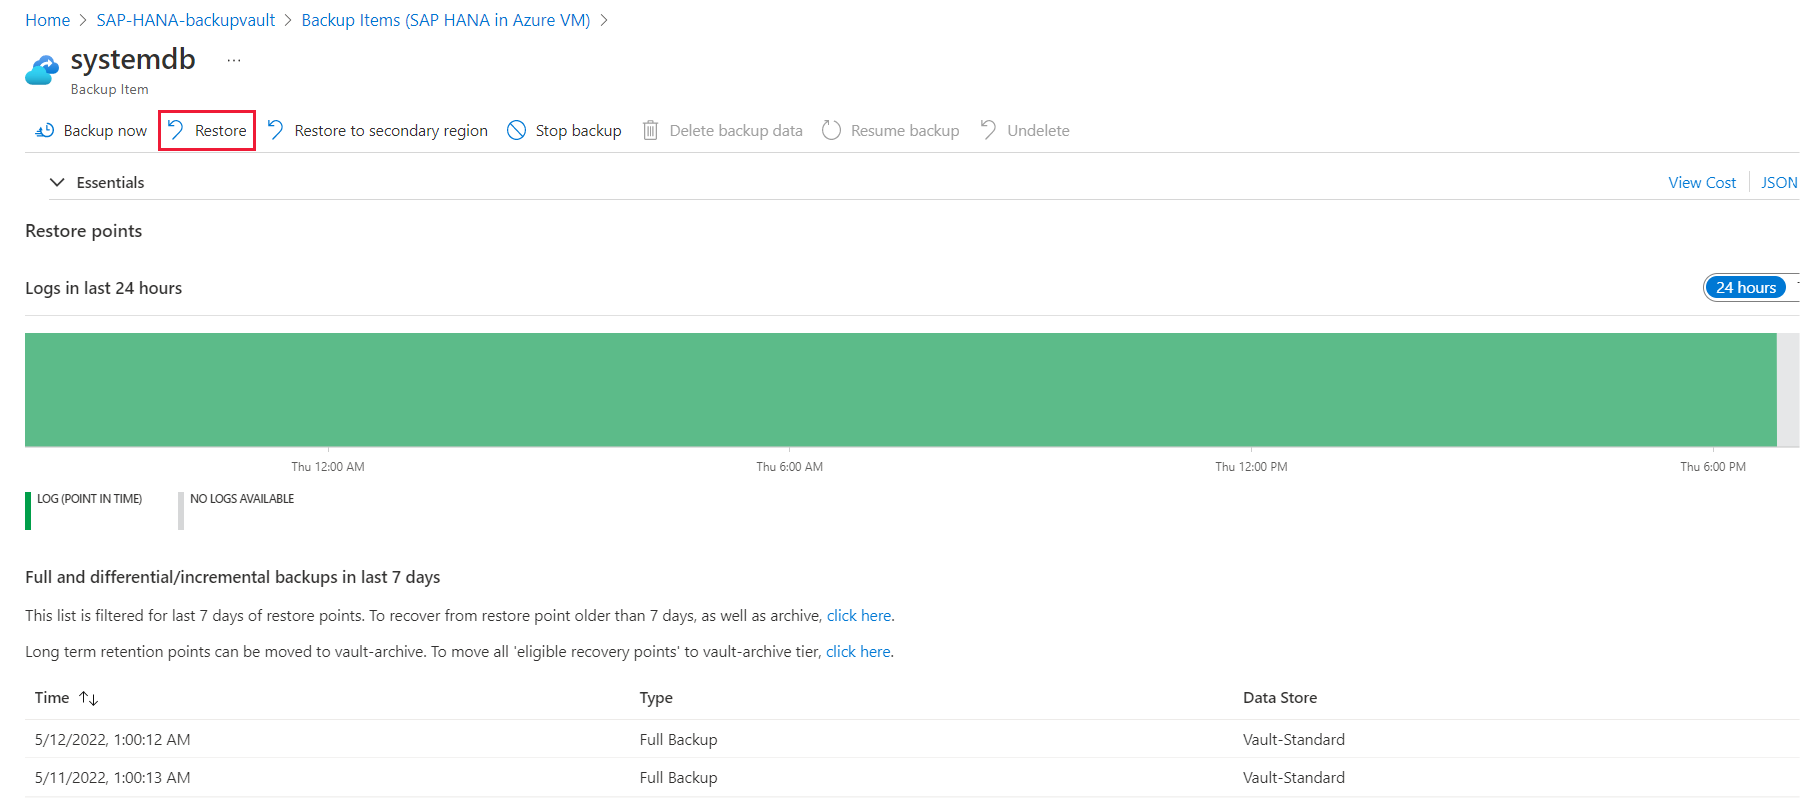Open View Cost link
Viewport: 1800px width, 798px height.
tap(1702, 182)
